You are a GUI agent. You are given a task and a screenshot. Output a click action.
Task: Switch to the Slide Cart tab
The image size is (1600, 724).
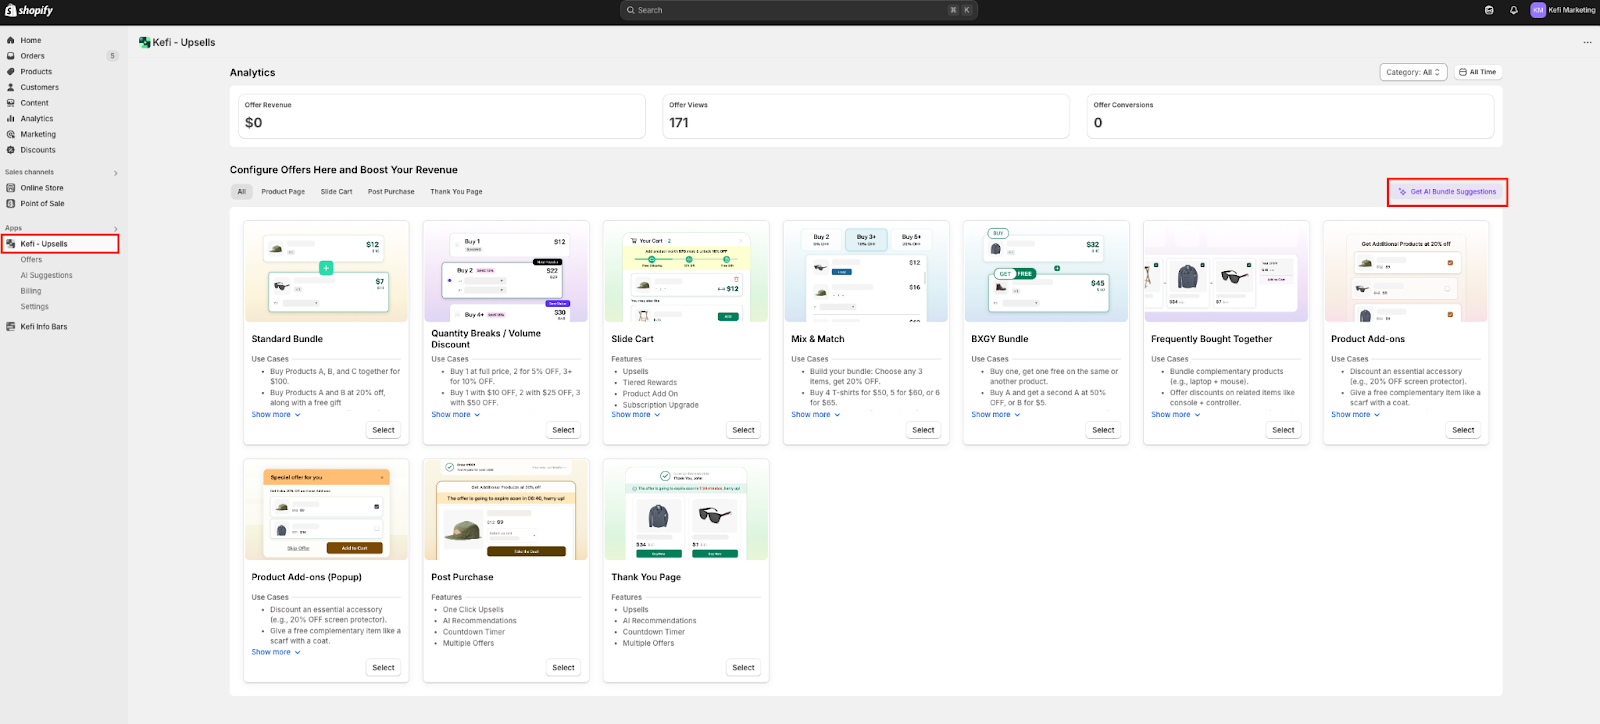point(336,192)
